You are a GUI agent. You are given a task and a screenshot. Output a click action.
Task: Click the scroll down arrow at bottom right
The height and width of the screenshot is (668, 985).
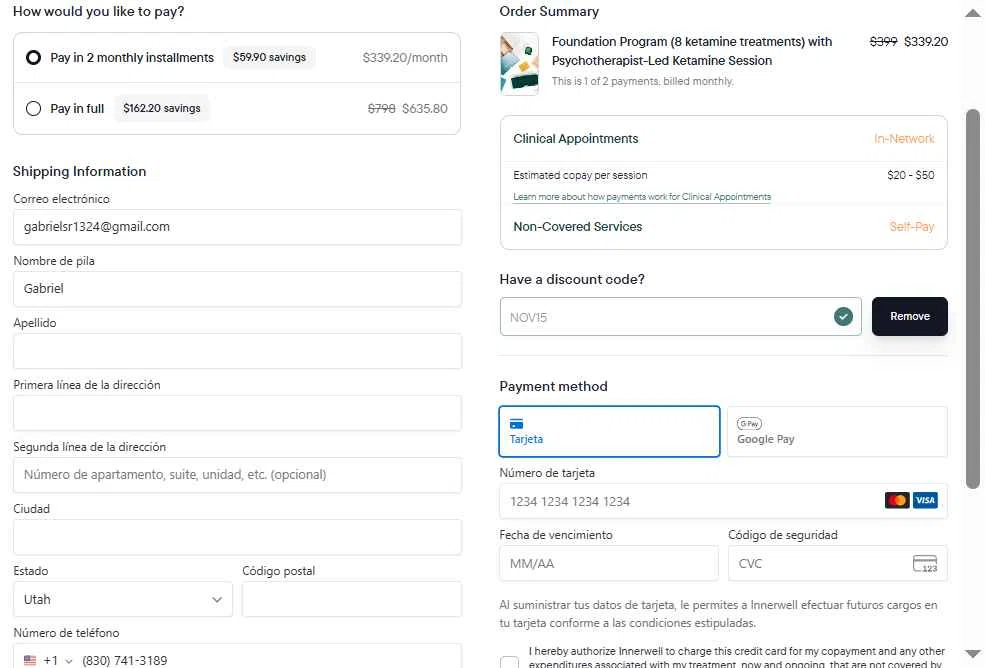(972, 654)
